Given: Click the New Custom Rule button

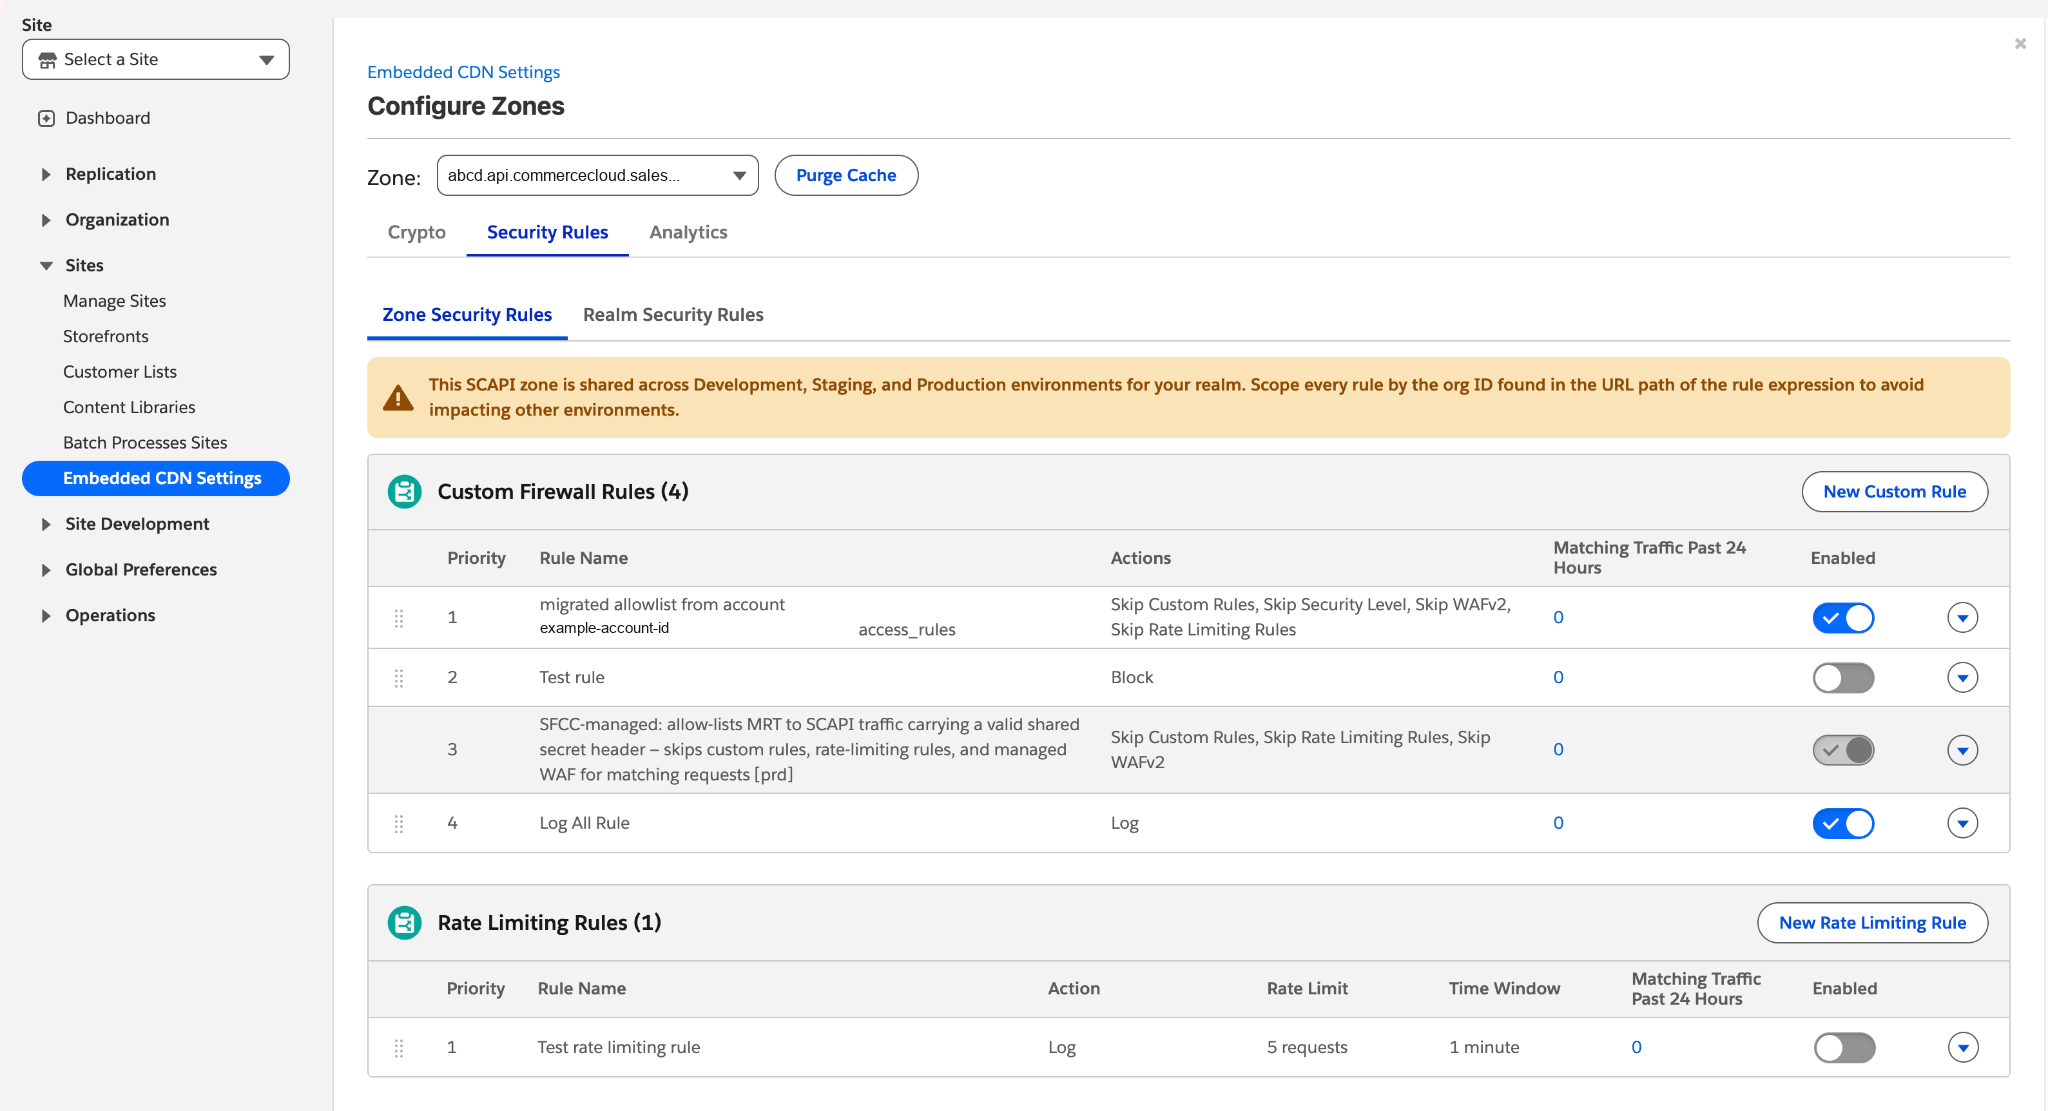Looking at the screenshot, I should point(1894,491).
